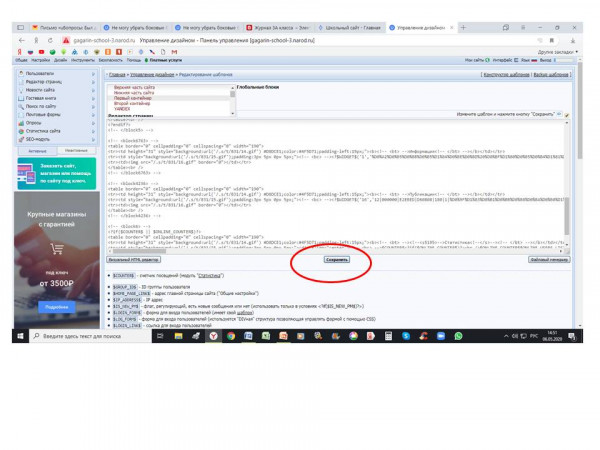Open Бэкап шаблонов link

coord(551,75)
